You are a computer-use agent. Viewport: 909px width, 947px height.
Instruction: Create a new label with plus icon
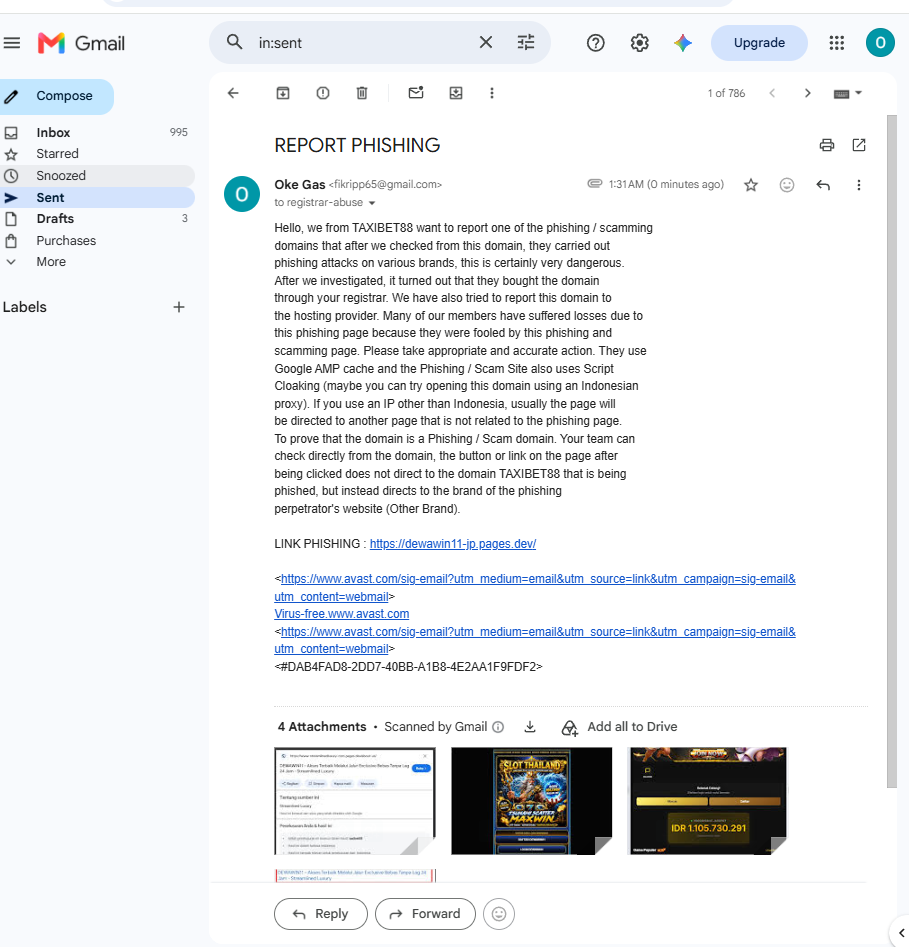(179, 307)
